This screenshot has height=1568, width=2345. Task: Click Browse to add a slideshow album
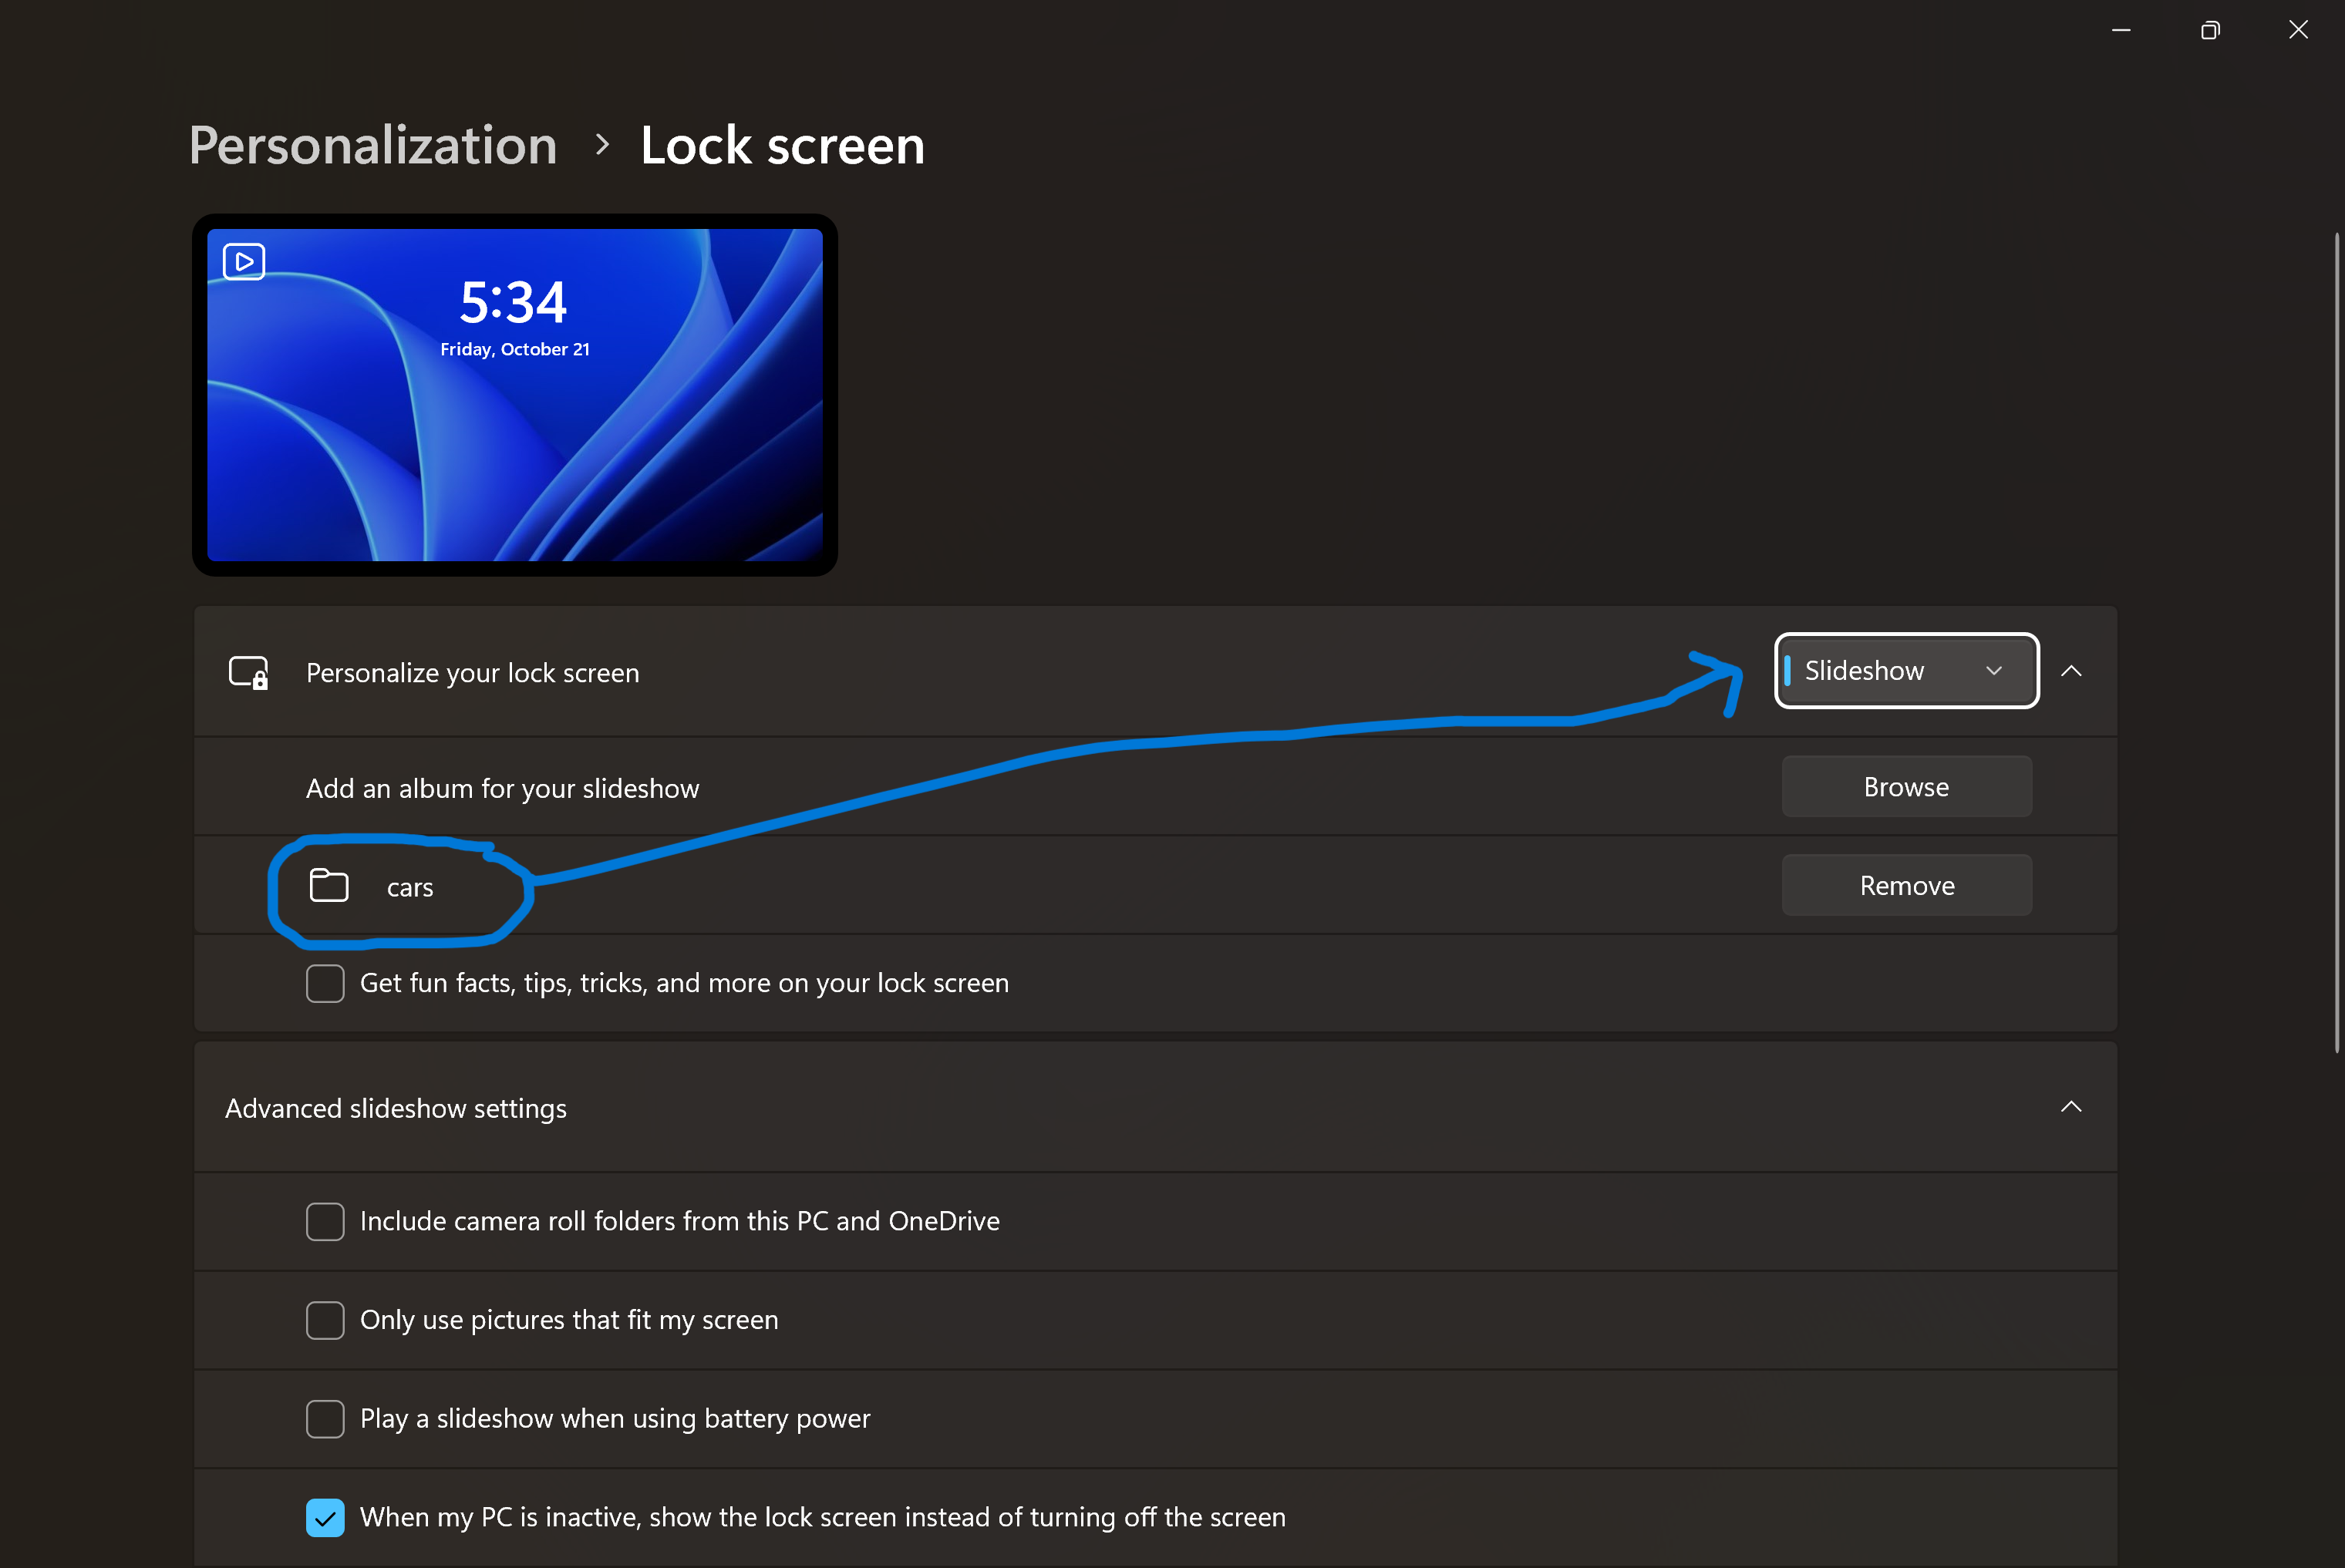point(1905,786)
